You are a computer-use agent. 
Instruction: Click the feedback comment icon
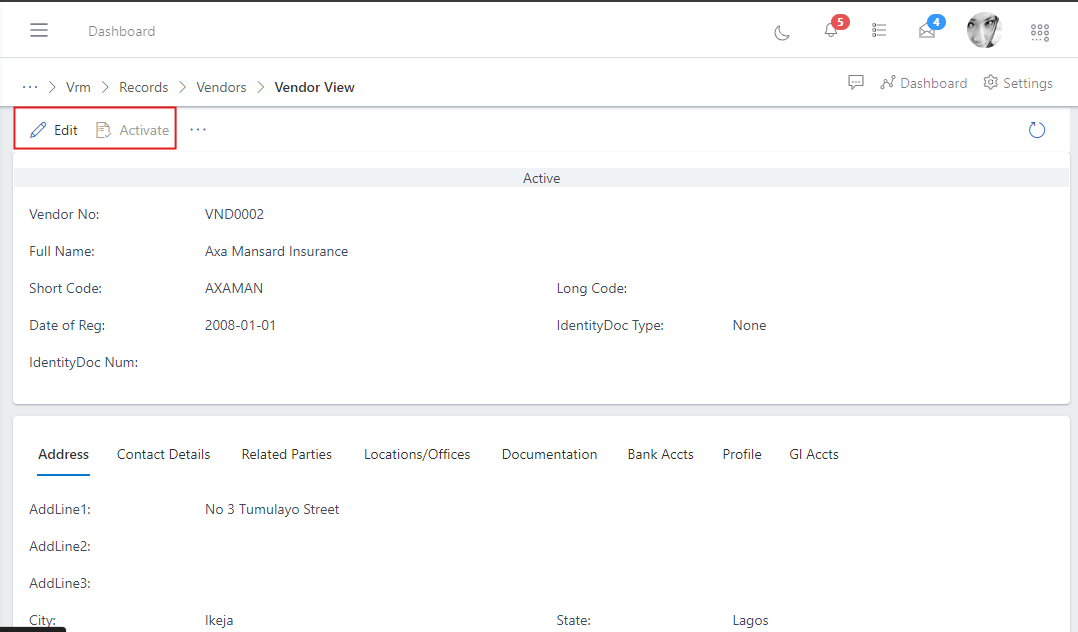click(x=856, y=82)
